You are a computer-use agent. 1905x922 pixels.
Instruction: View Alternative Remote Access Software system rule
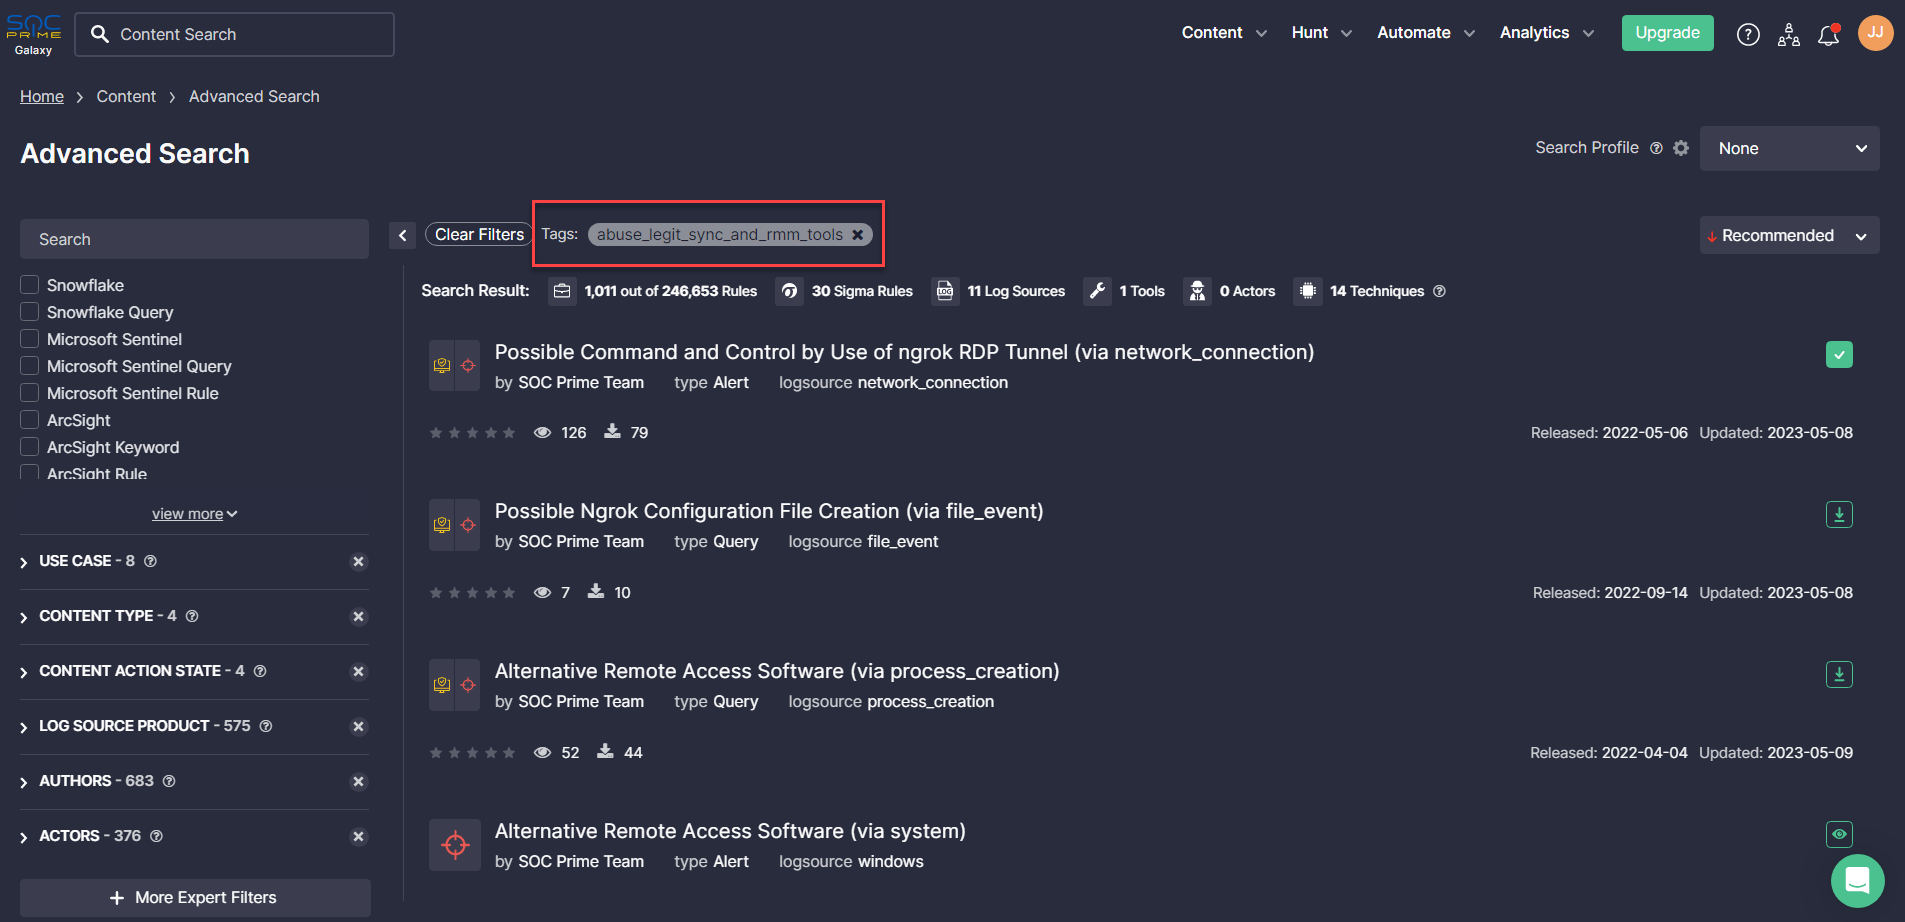coord(1839,834)
